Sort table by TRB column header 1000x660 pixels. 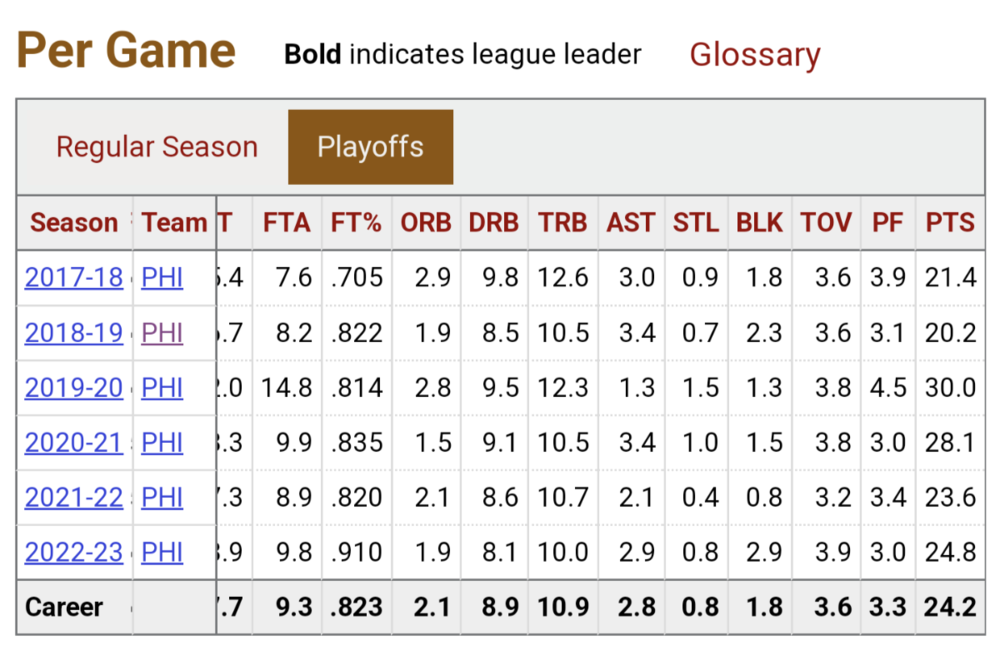[x=562, y=223]
